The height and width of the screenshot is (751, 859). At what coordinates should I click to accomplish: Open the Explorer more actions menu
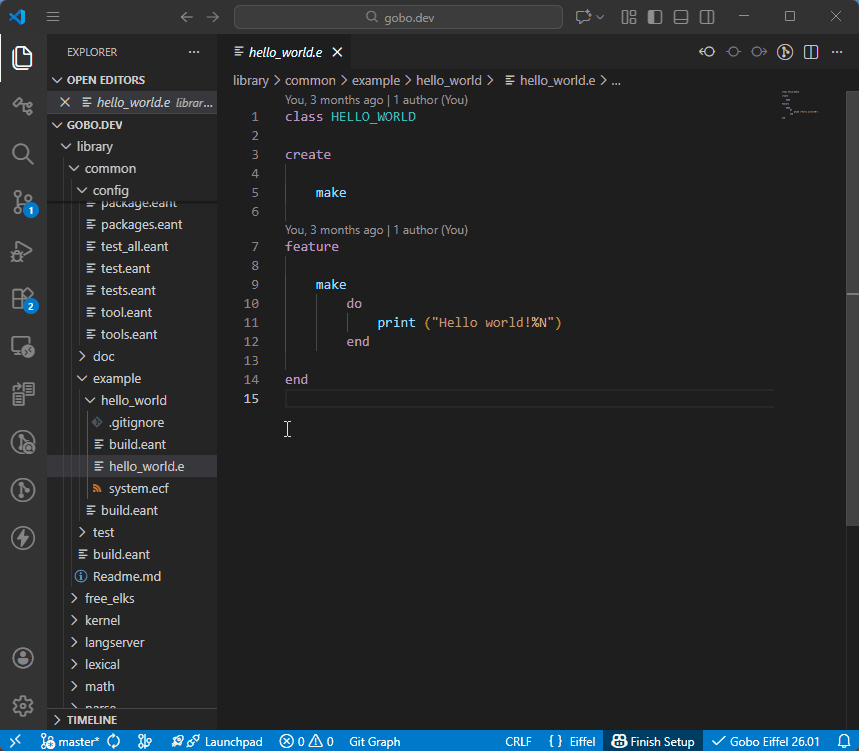click(x=196, y=51)
